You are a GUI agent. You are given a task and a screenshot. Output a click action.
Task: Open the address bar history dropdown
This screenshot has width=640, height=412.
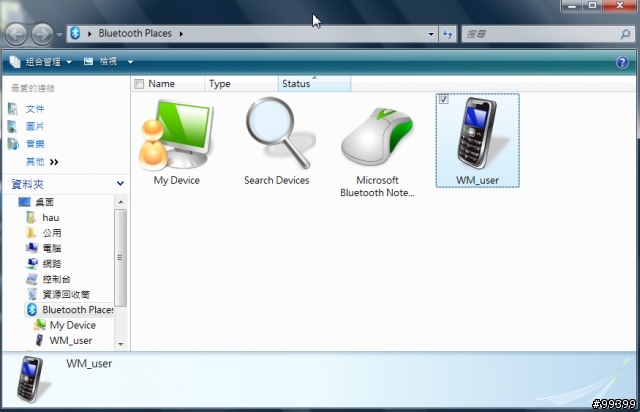tap(431, 34)
